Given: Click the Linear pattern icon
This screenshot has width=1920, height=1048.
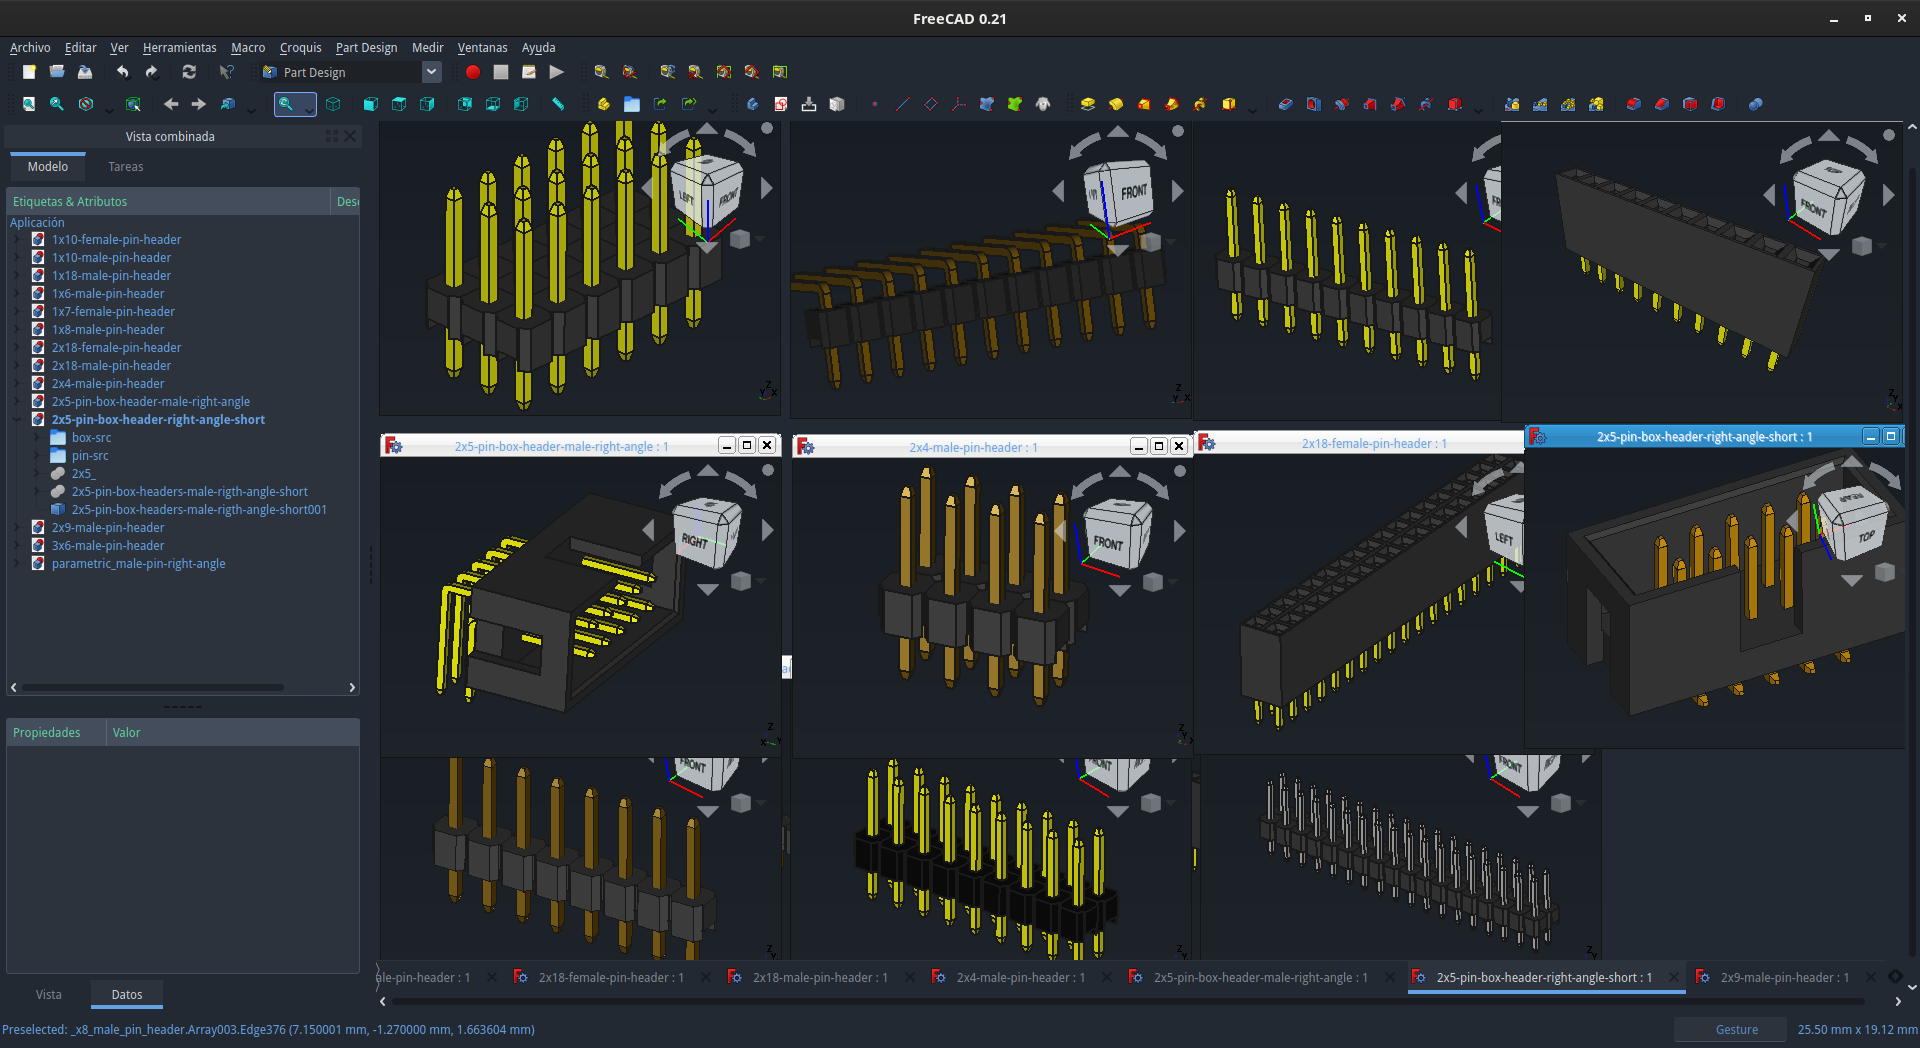Looking at the screenshot, I should (1540, 104).
